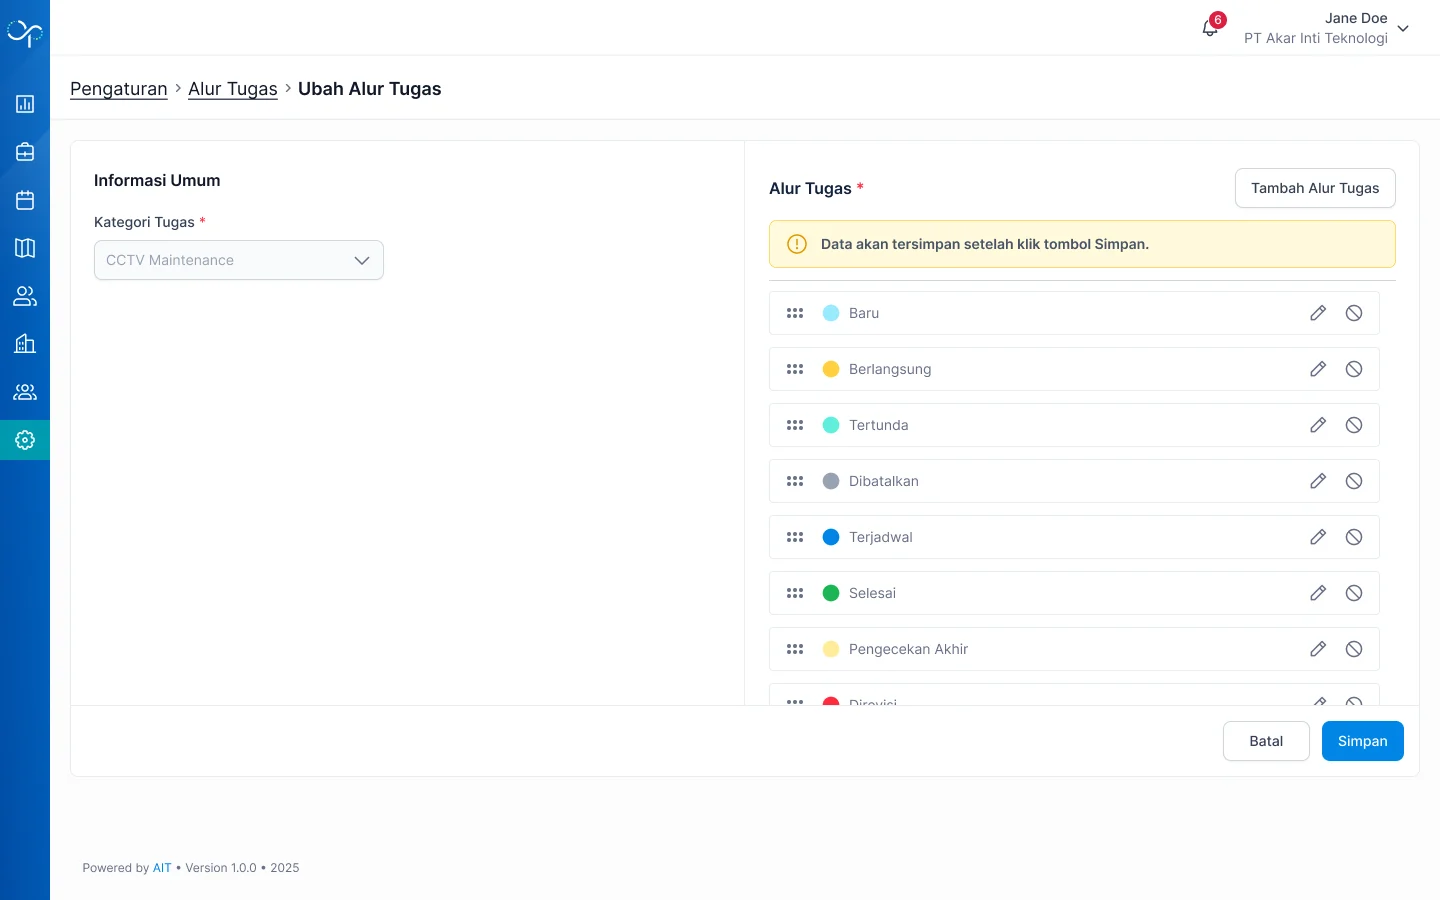The image size is (1440, 900).
Task: Open the calendar icon in sidebar
Action: (25, 200)
